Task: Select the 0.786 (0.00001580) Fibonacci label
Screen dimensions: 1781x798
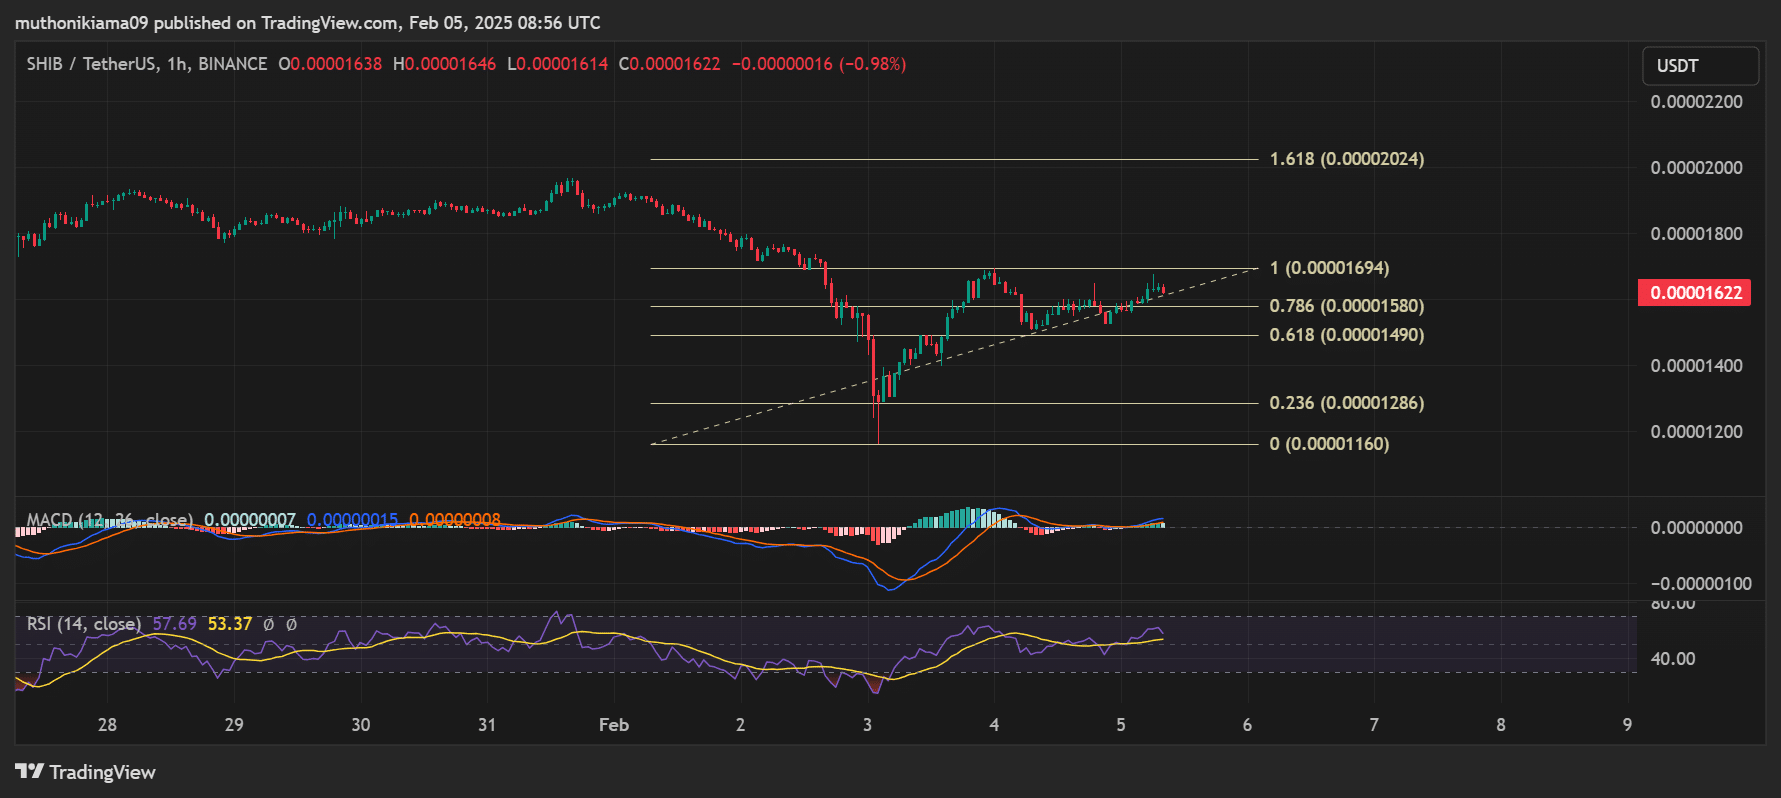Action: click(1347, 306)
